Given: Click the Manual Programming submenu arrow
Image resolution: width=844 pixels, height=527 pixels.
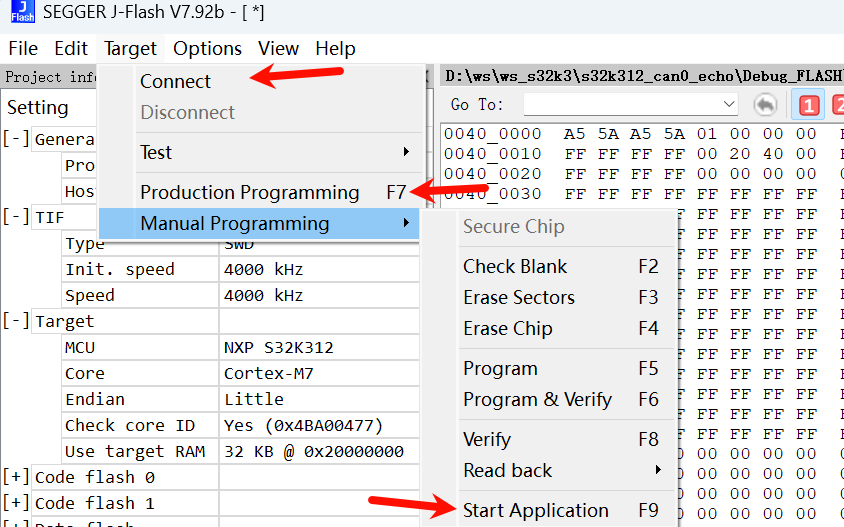Looking at the screenshot, I should (406, 223).
